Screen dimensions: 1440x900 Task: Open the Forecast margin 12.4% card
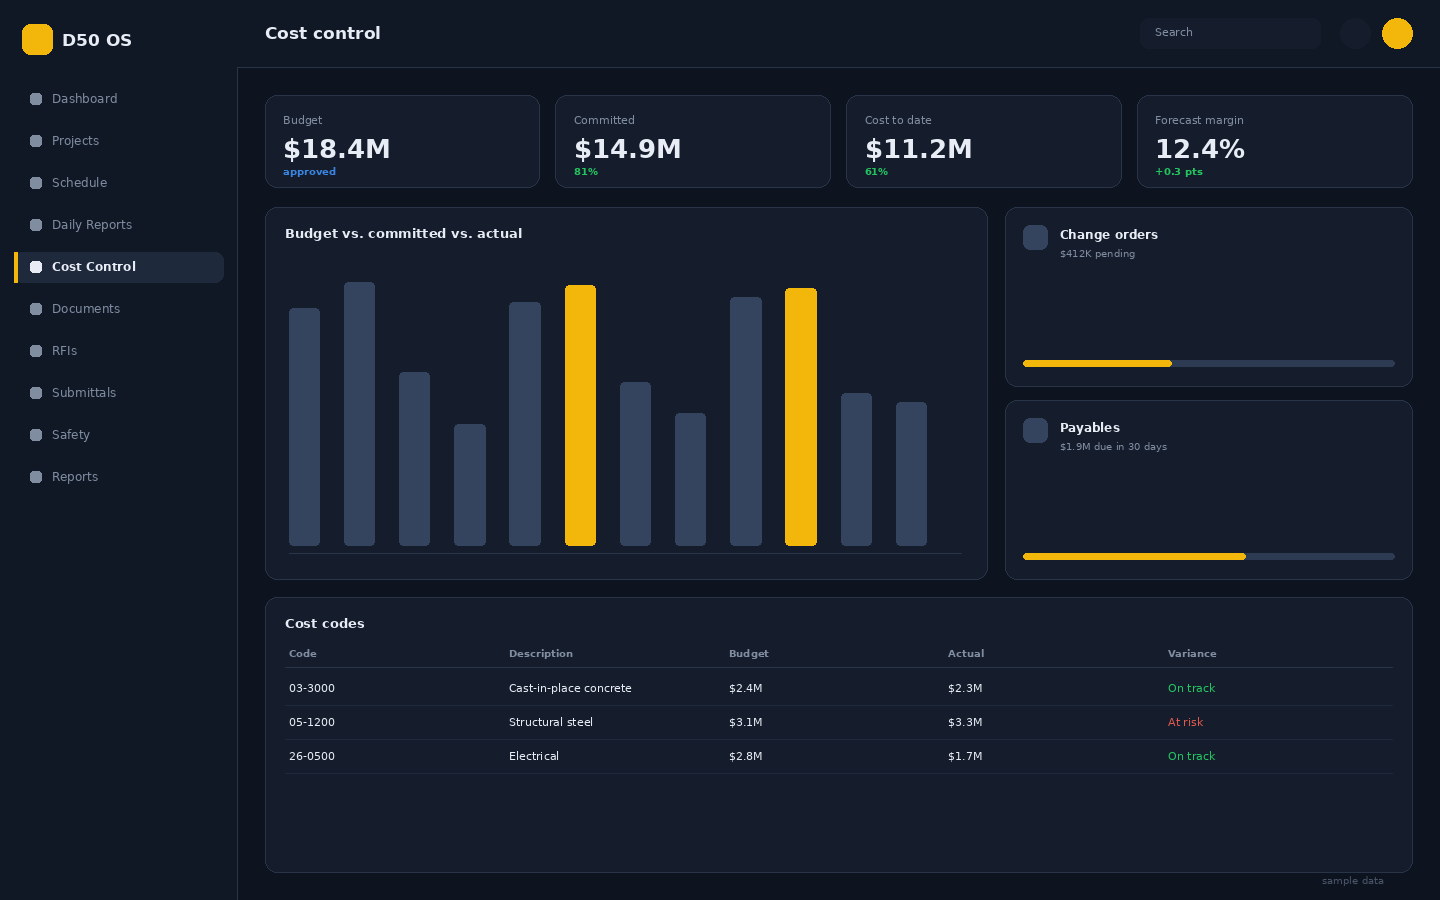point(1275,141)
